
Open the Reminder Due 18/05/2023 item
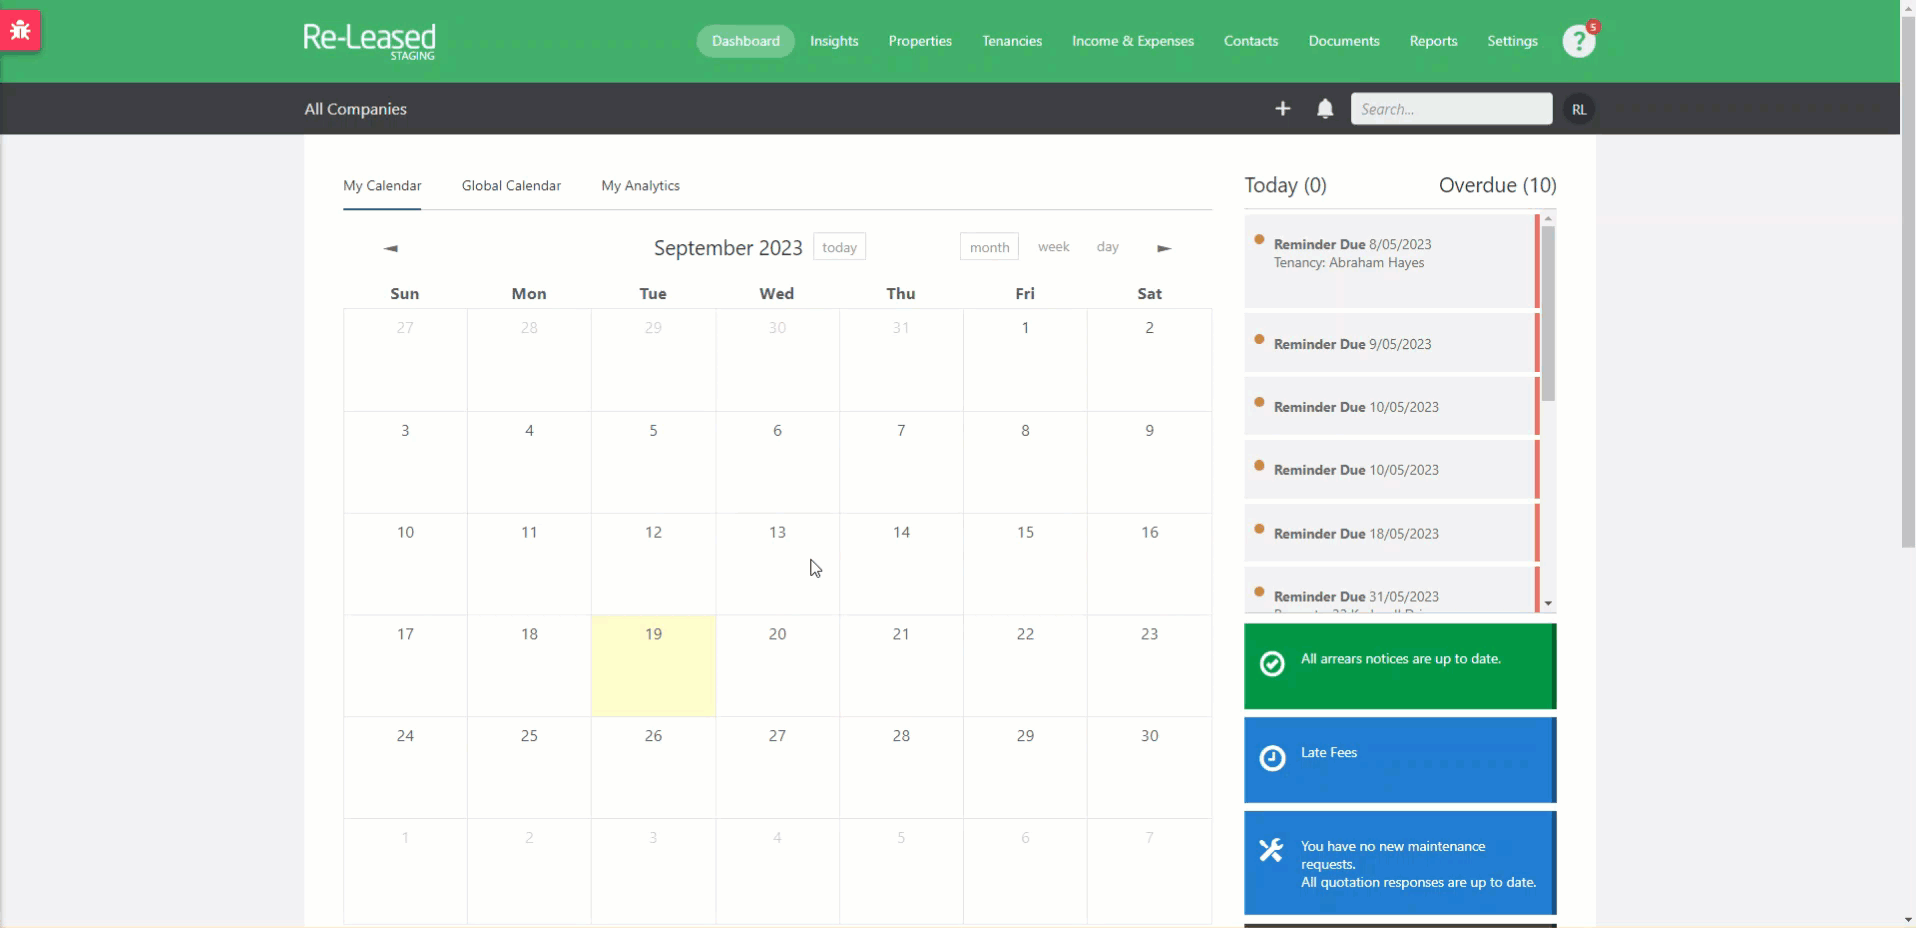[x=1390, y=533]
